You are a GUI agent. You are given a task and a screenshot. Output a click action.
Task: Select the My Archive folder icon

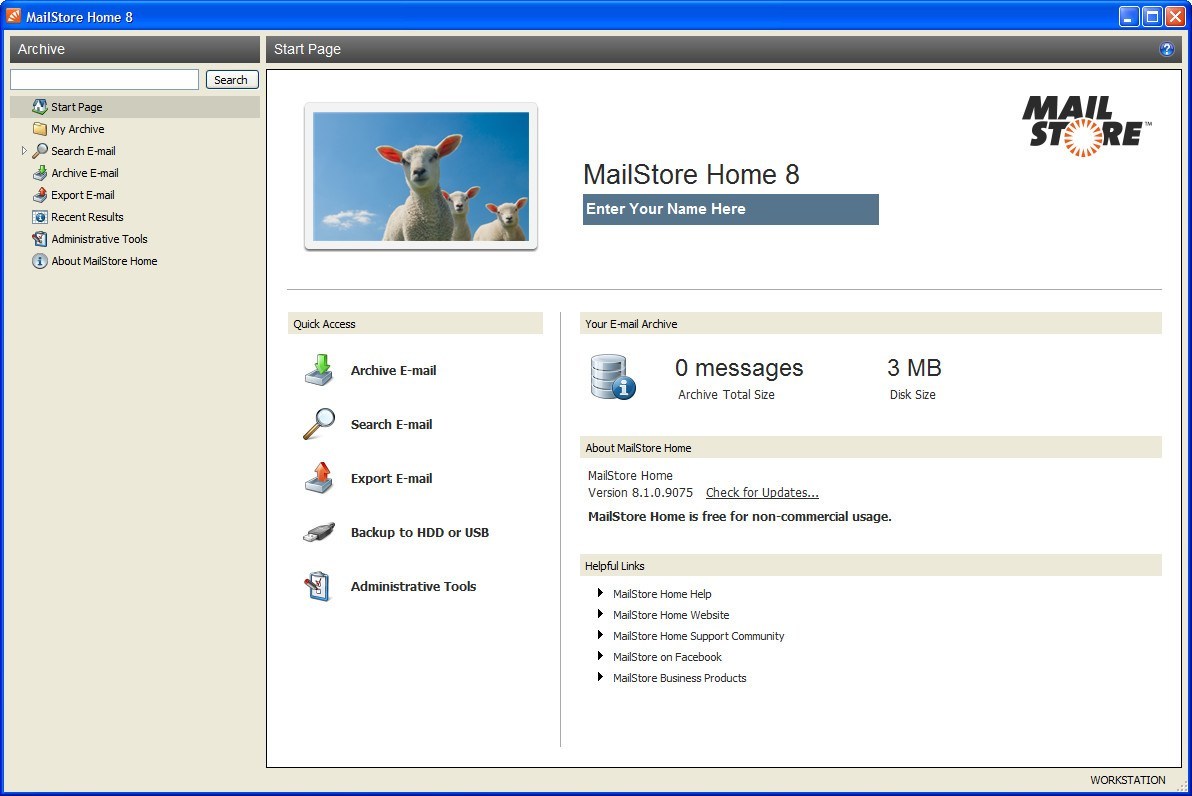pos(40,128)
